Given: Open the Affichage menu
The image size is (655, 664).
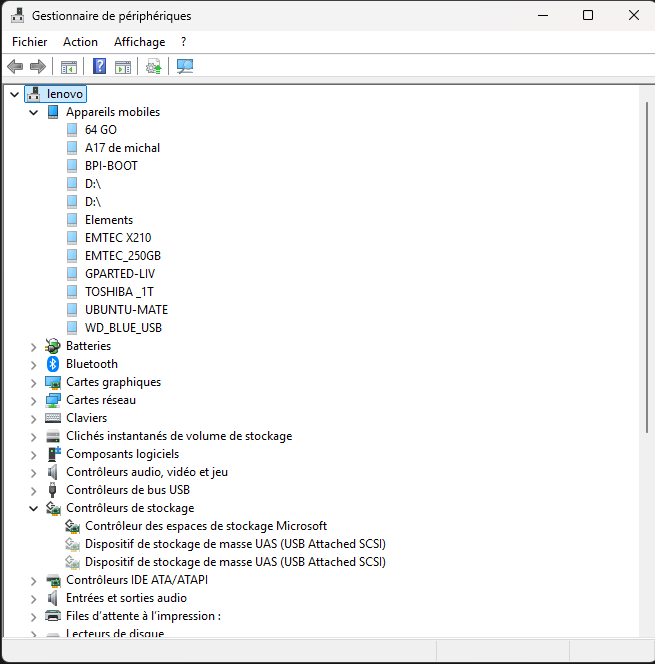Looking at the screenshot, I should tap(139, 42).
